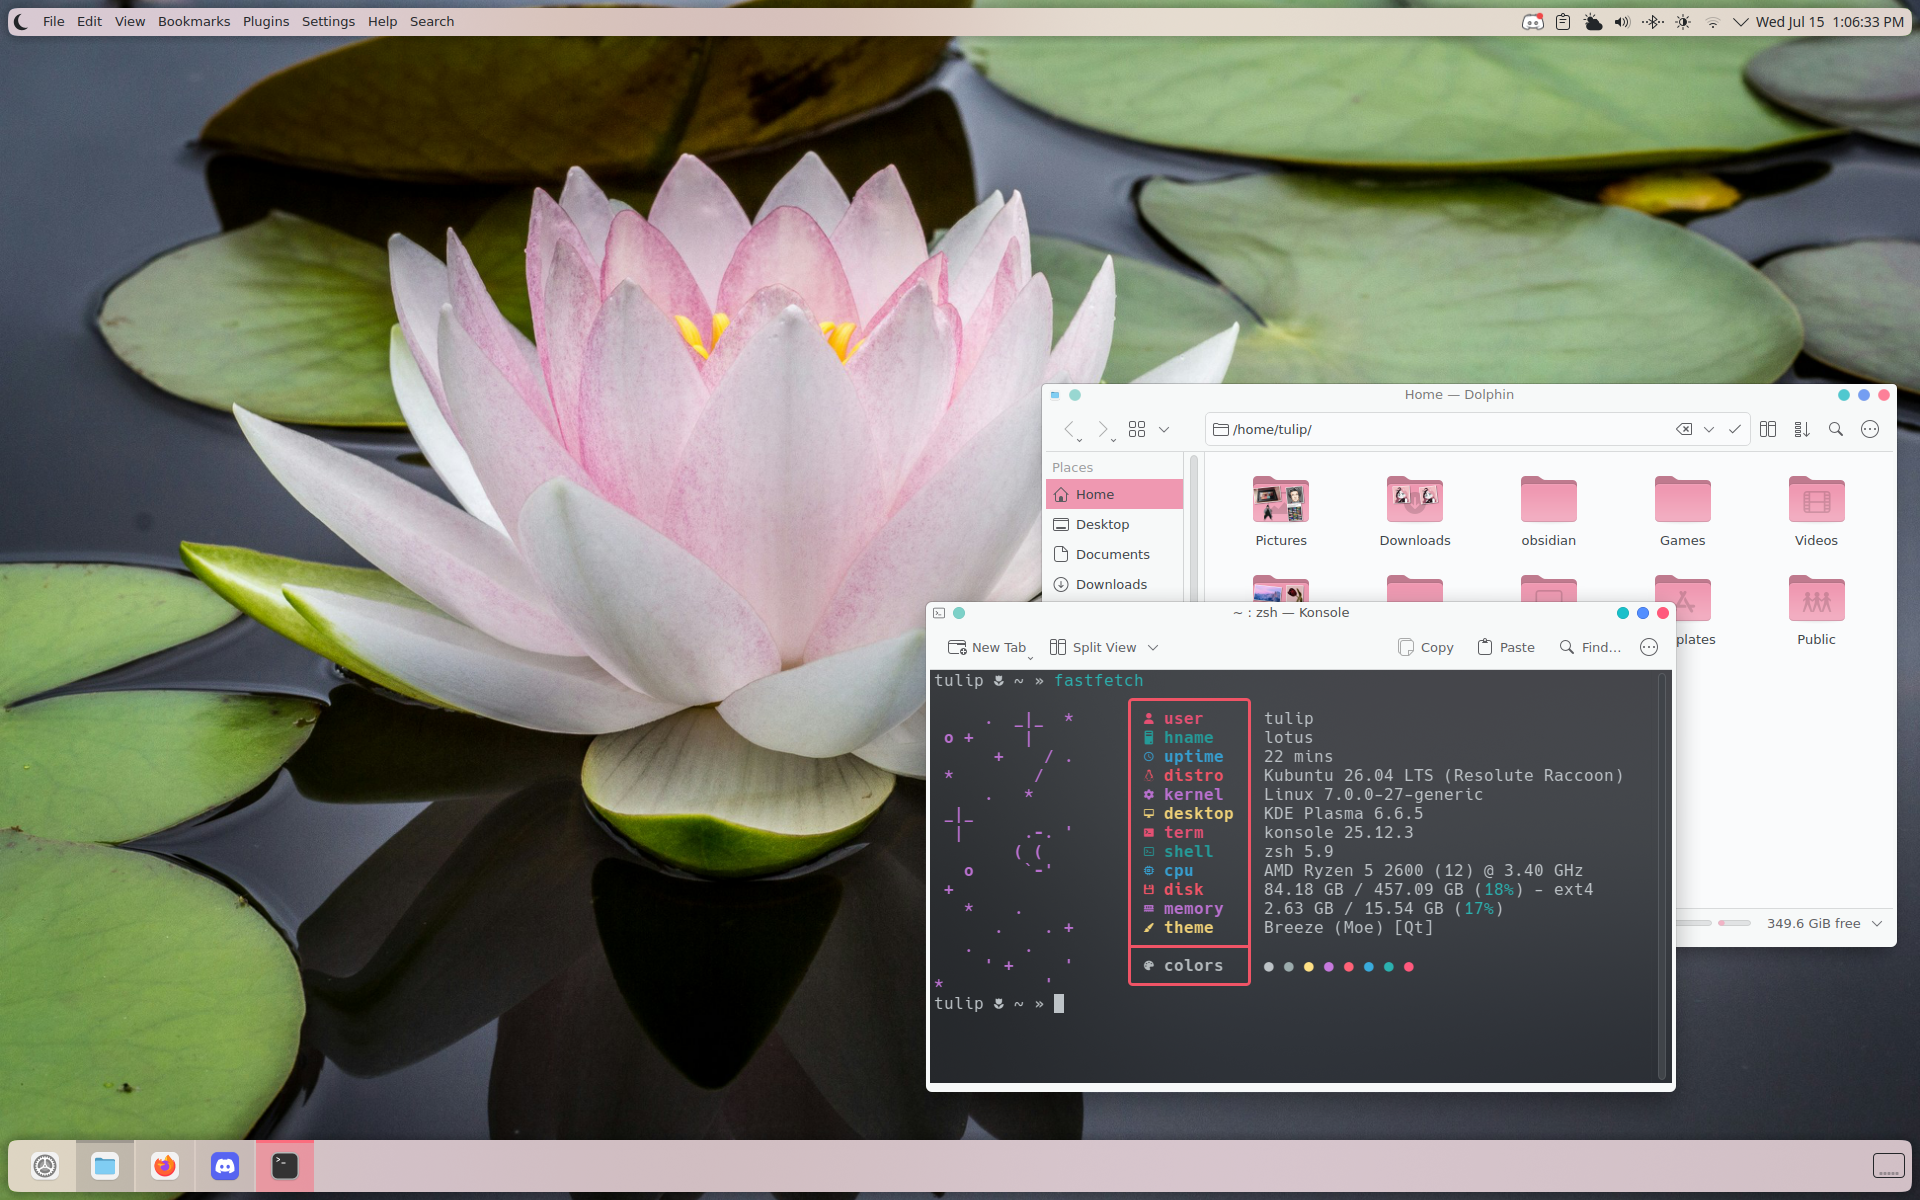Click the Konsole terminal scrollbar
This screenshot has height=1200, width=1920.
click(x=1663, y=877)
